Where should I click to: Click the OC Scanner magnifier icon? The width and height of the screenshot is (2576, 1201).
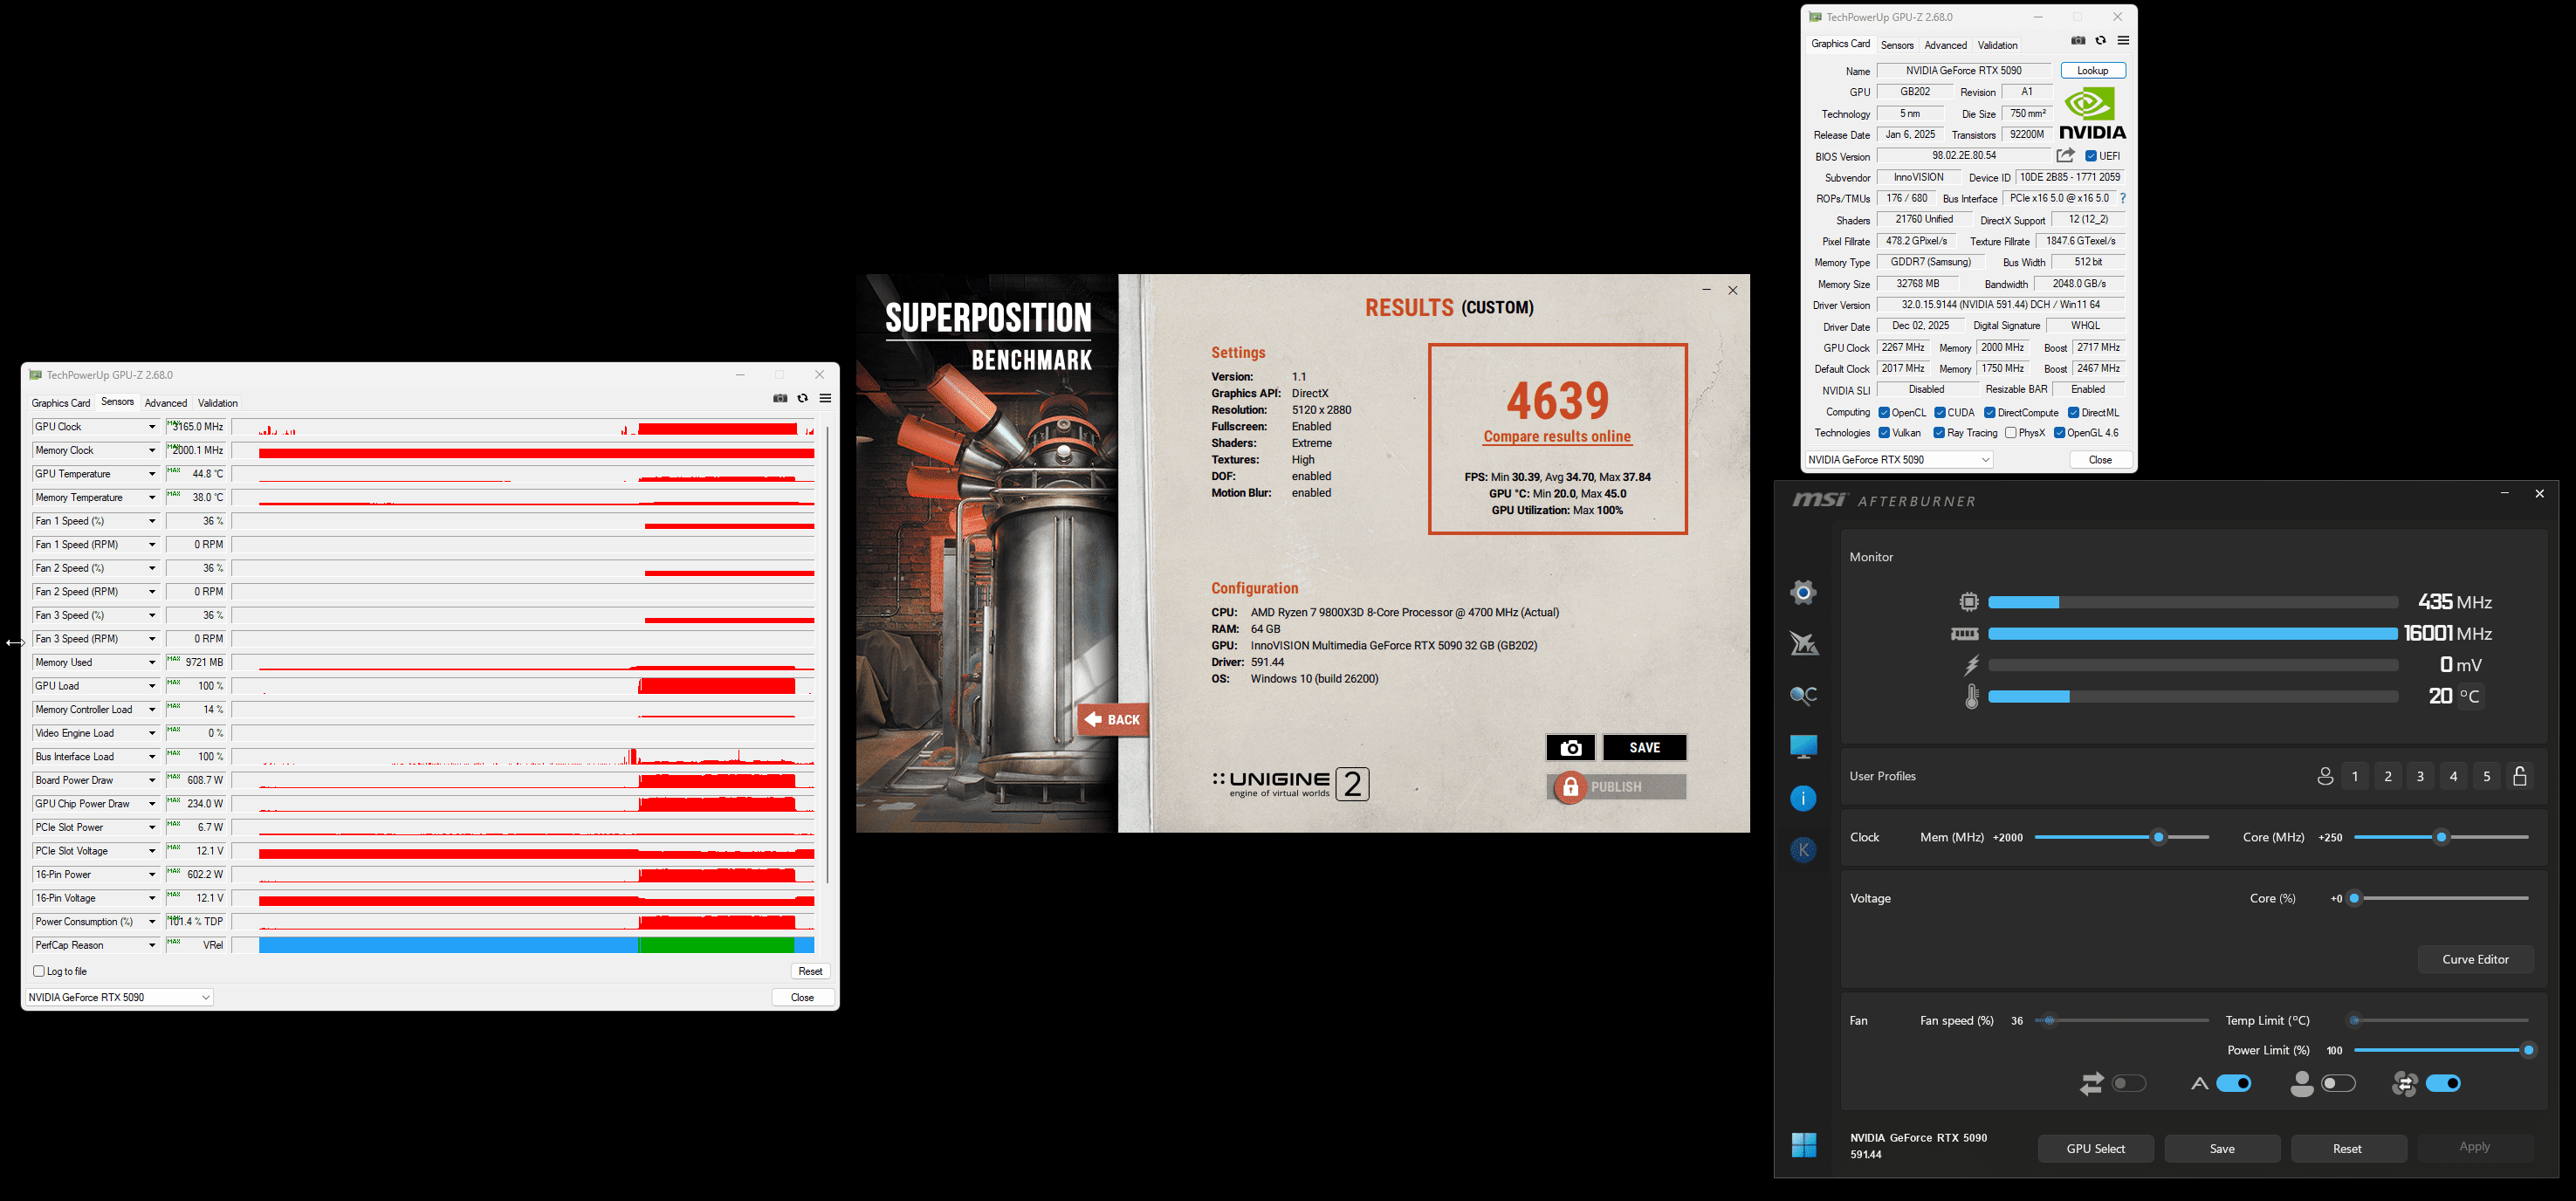[x=1803, y=695]
